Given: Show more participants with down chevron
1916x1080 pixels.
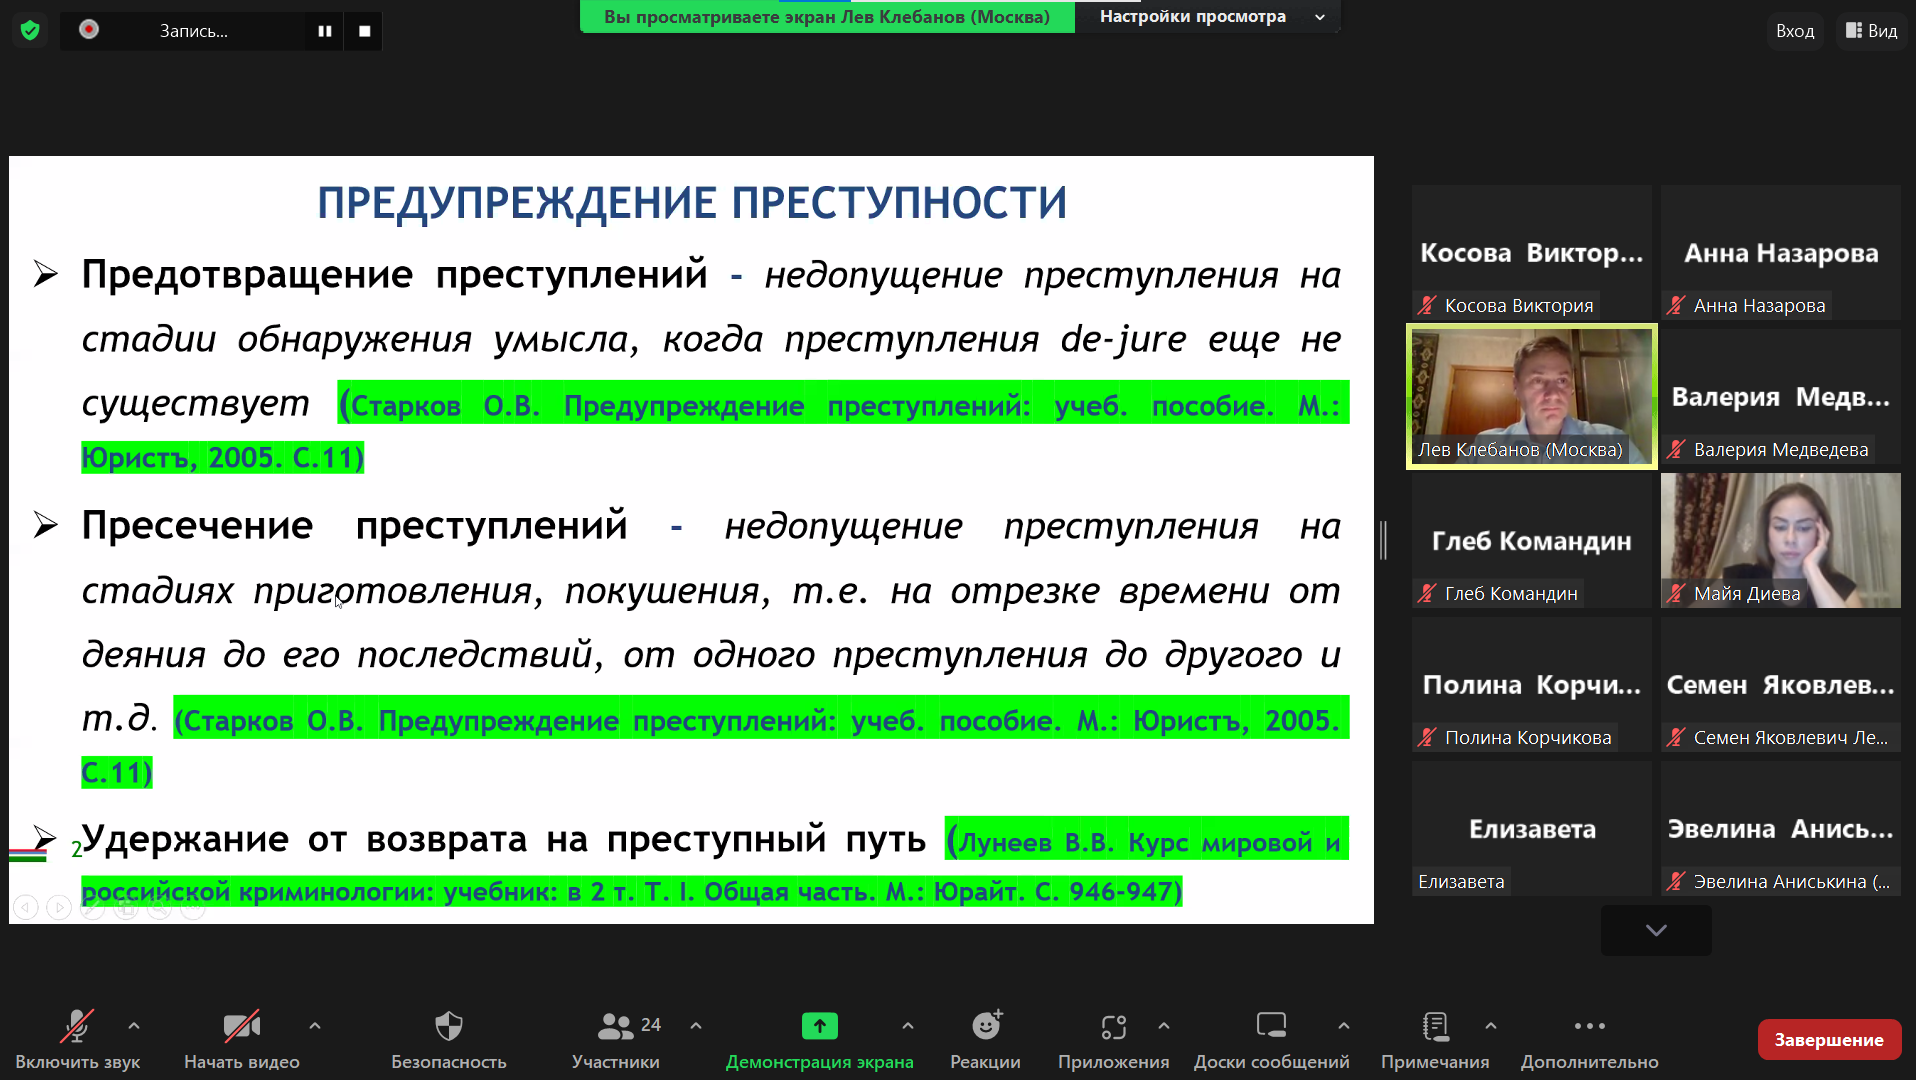Looking at the screenshot, I should click(x=1656, y=930).
